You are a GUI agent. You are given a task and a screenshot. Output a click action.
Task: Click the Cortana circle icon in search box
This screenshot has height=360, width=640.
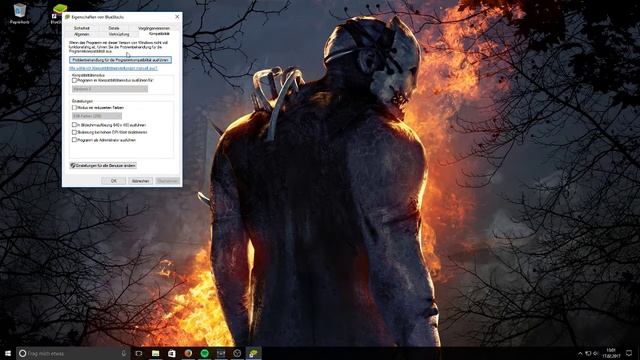tap(22, 353)
